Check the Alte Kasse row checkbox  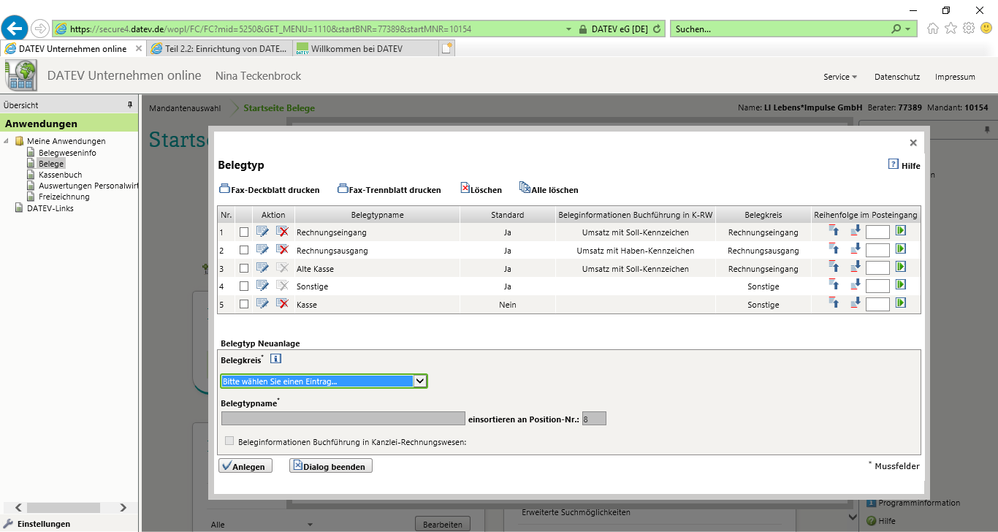pos(244,269)
